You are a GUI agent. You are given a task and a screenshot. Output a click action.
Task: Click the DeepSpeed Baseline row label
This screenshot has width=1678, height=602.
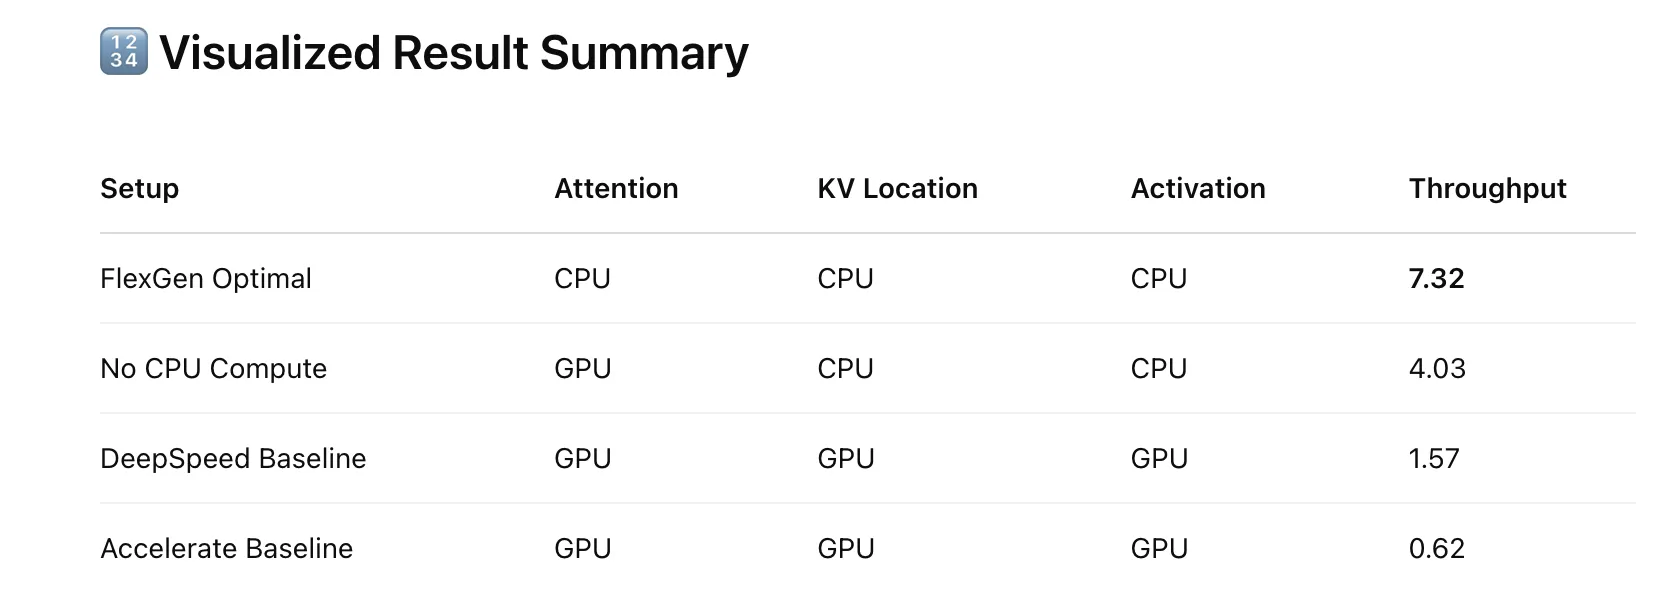(x=233, y=458)
